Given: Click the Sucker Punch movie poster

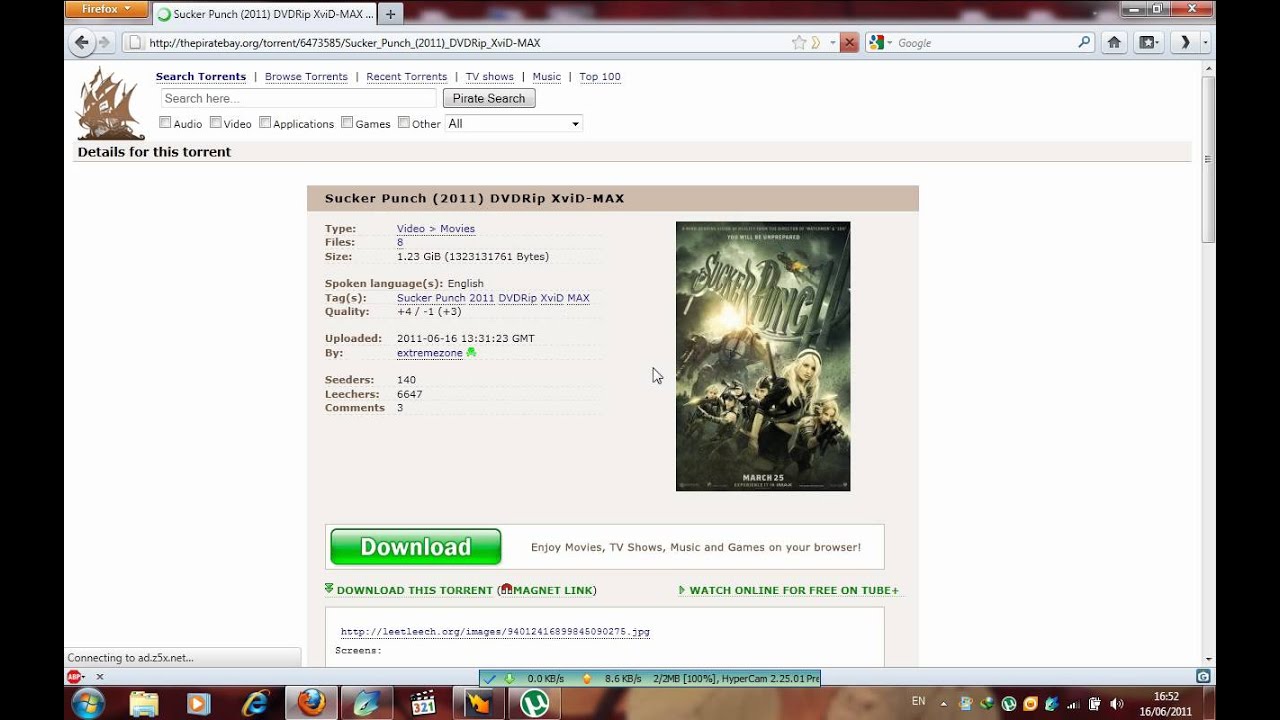Looking at the screenshot, I should click(x=763, y=356).
